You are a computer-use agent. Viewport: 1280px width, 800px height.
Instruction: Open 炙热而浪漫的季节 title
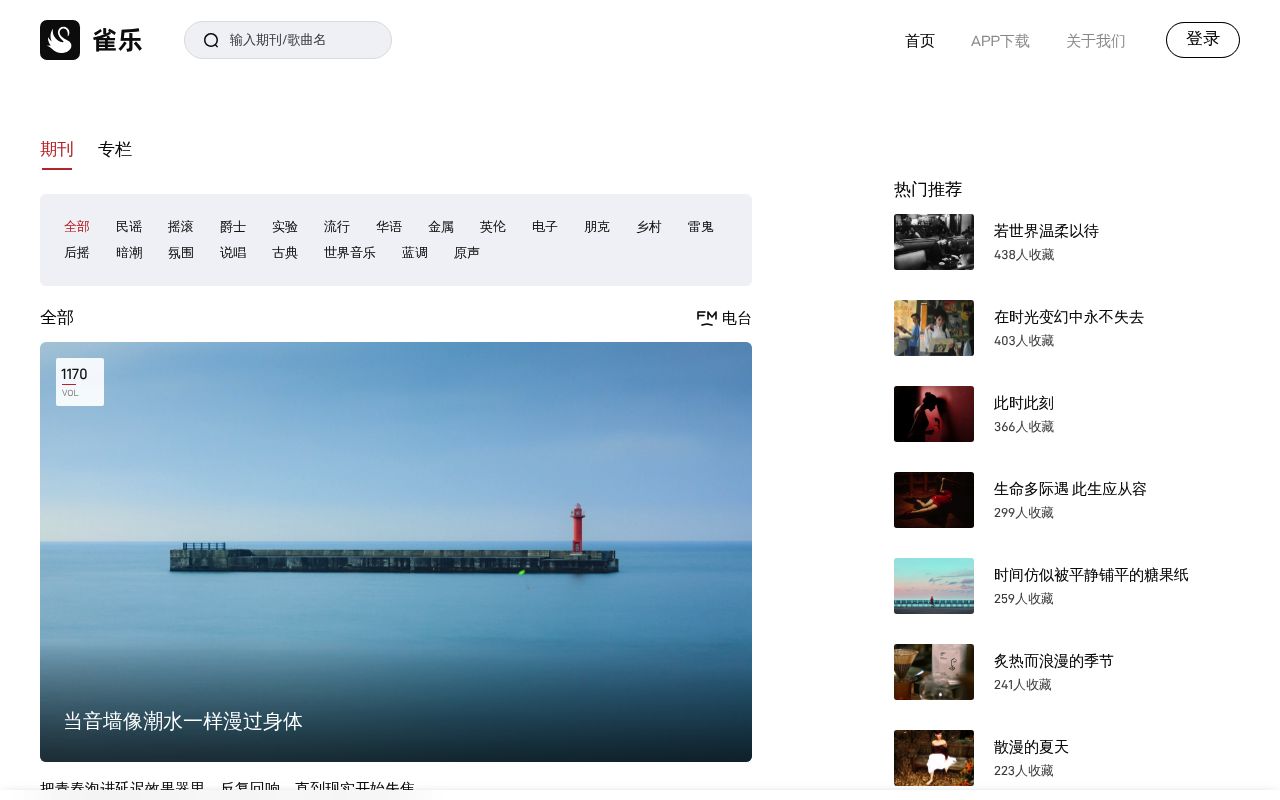1054,661
